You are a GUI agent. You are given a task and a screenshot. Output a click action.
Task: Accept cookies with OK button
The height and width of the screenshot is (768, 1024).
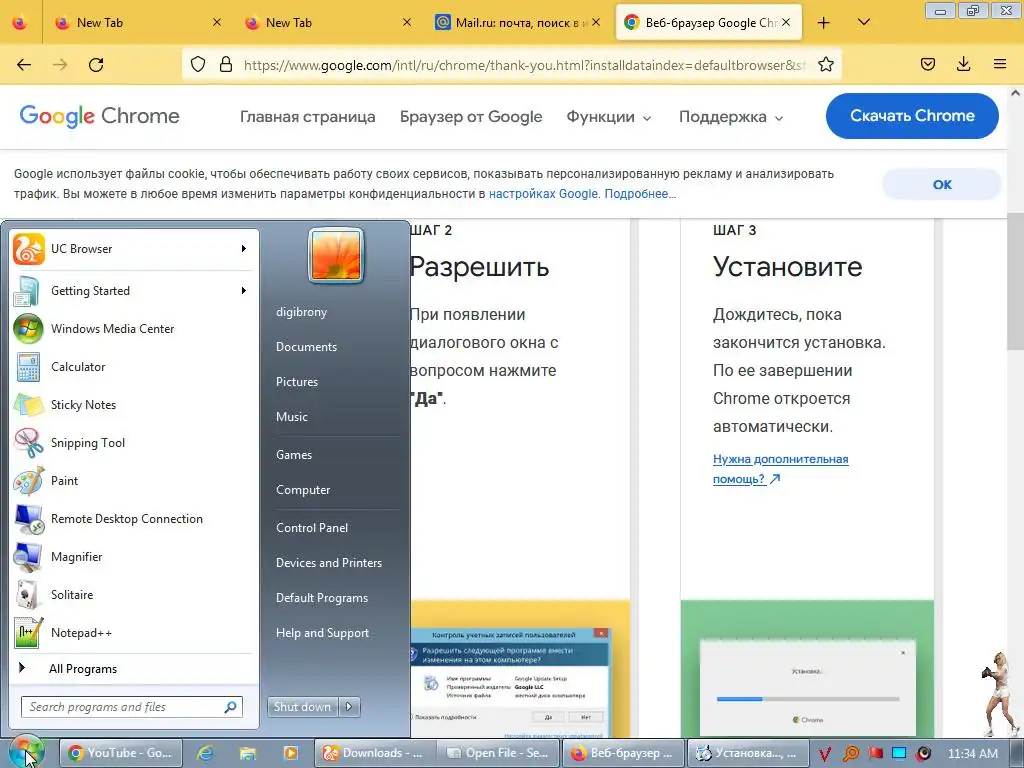click(941, 184)
